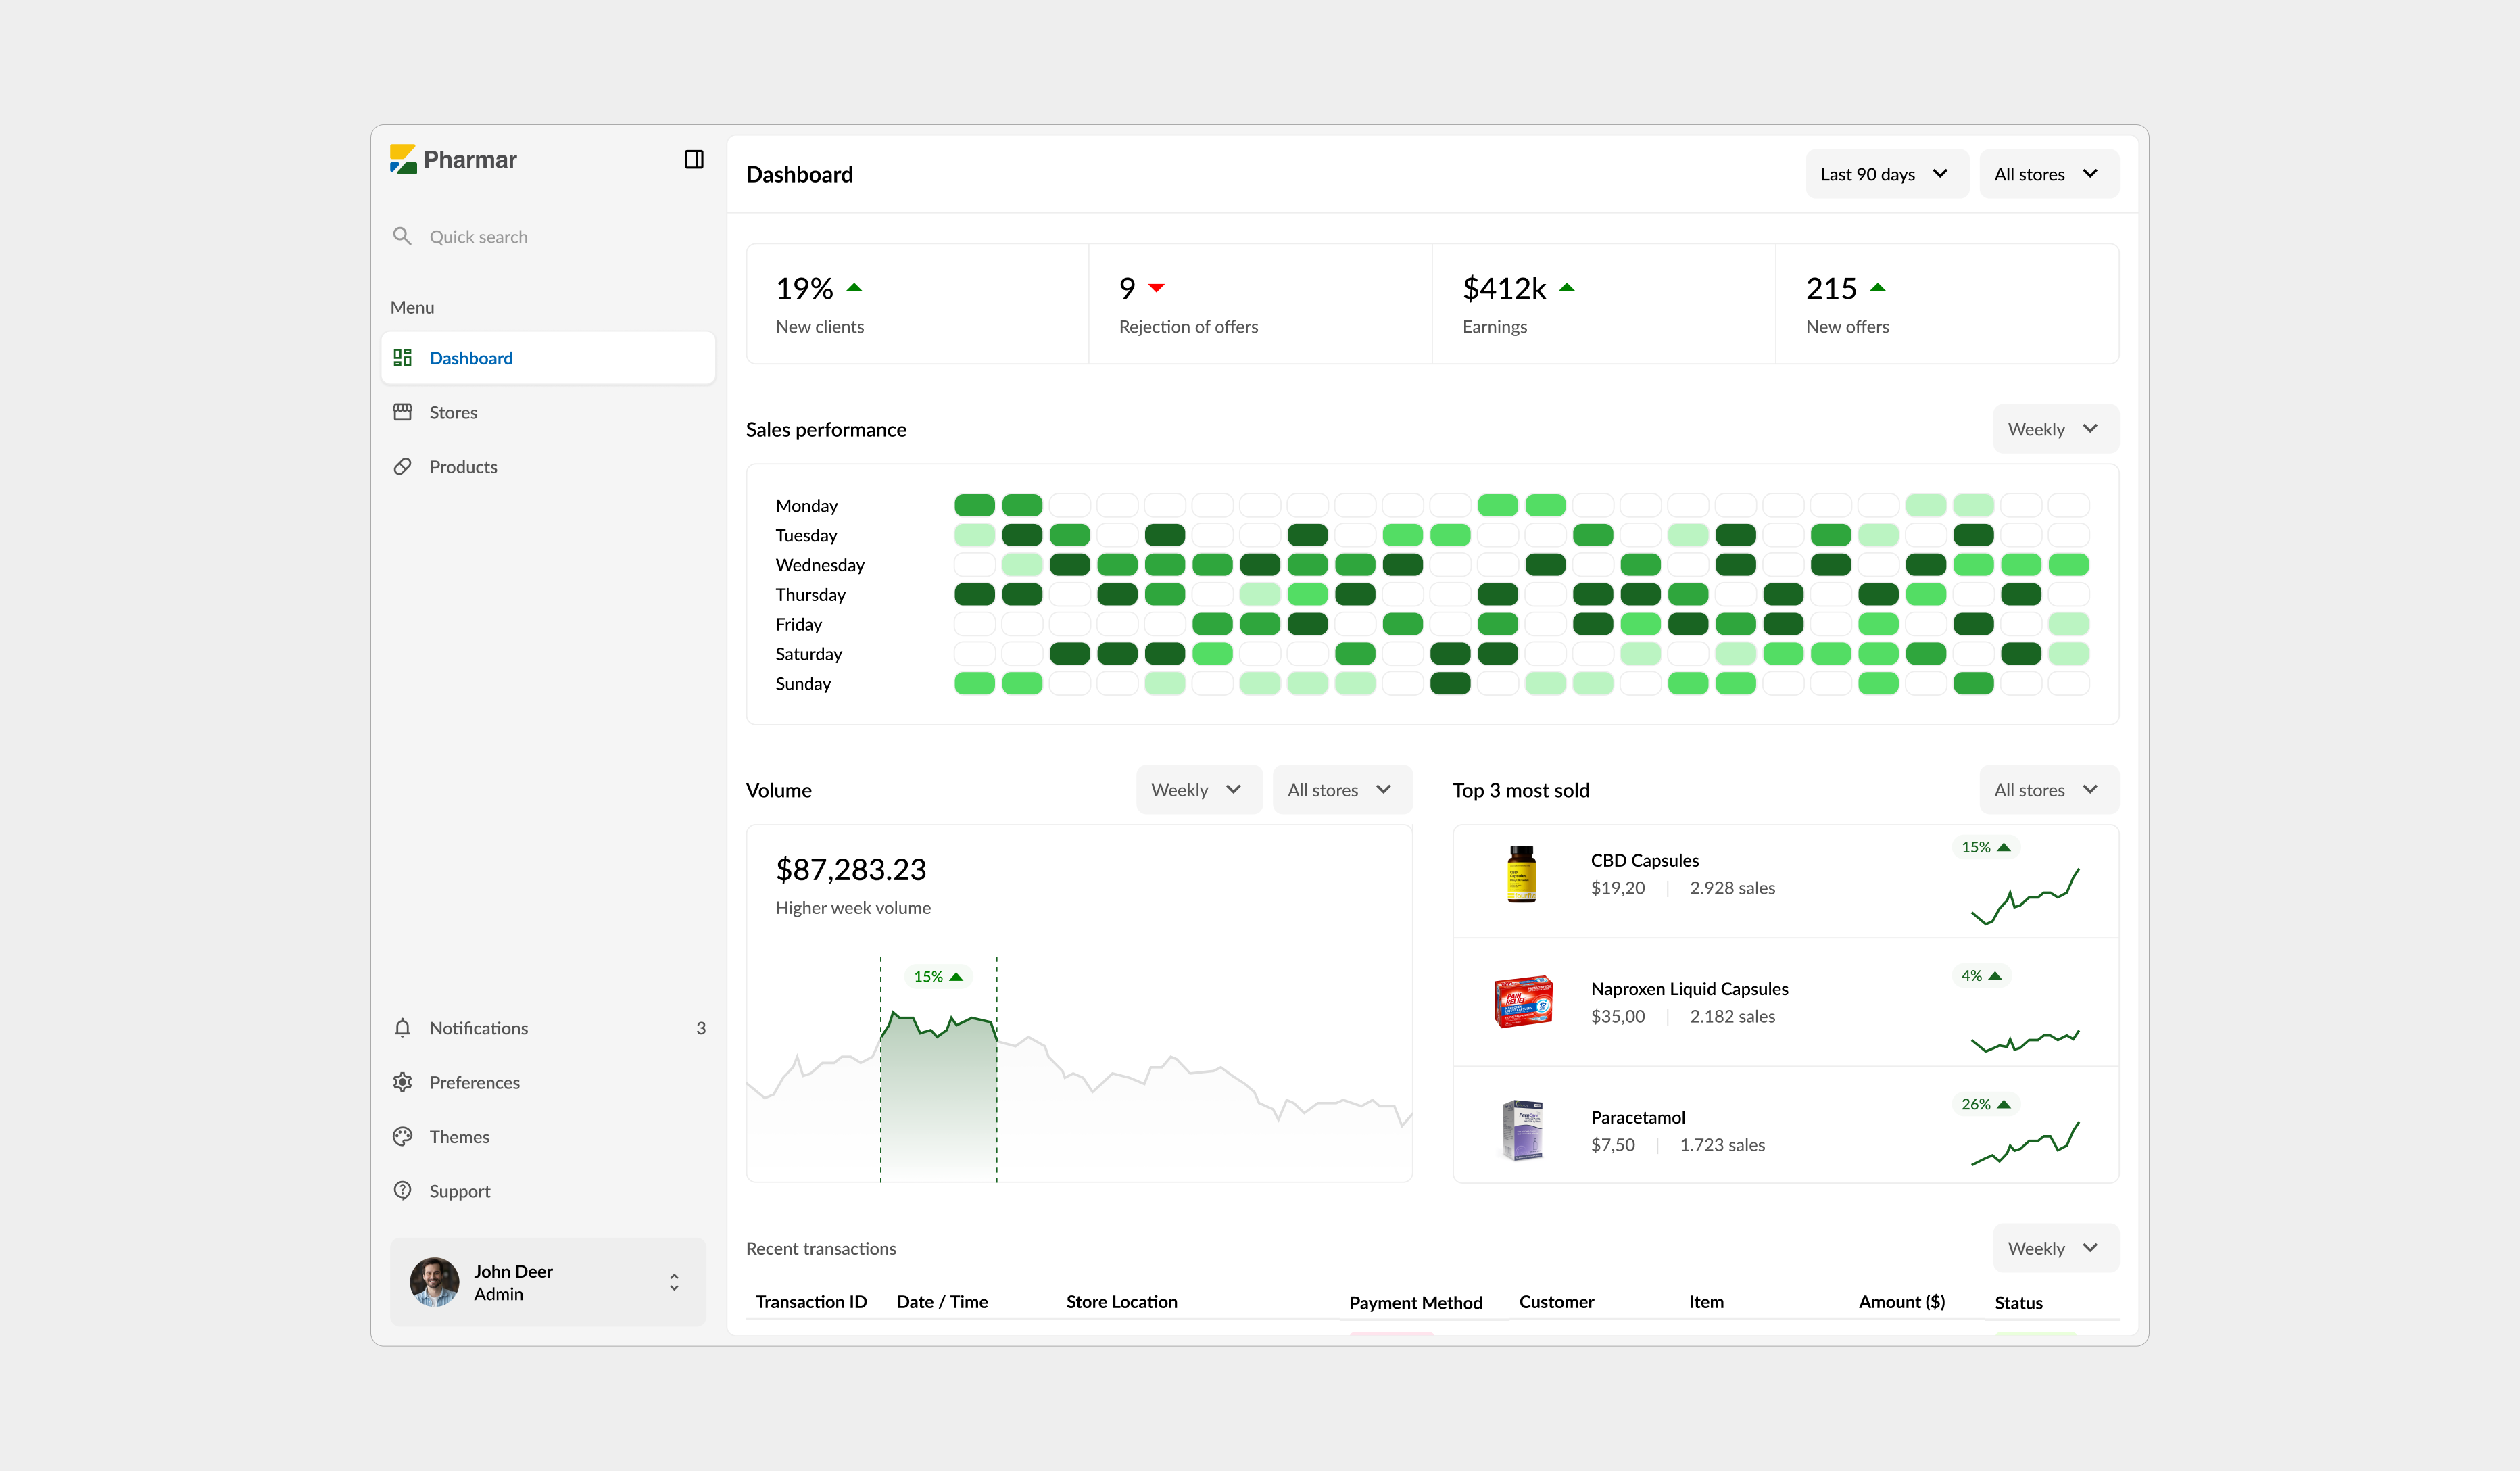This screenshot has width=2520, height=1471.
Task: Click the Quick search magnifier icon
Action: (x=402, y=236)
